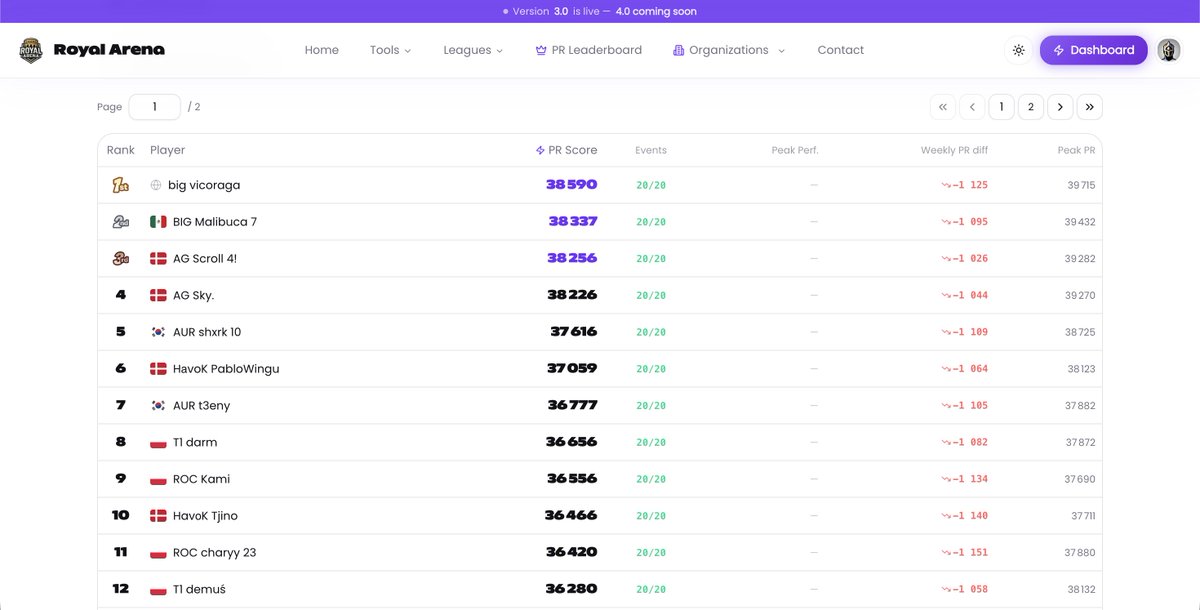
Task: Click the Poland flag beside T1 demuš
Action: pyautogui.click(x=158, y=589)
